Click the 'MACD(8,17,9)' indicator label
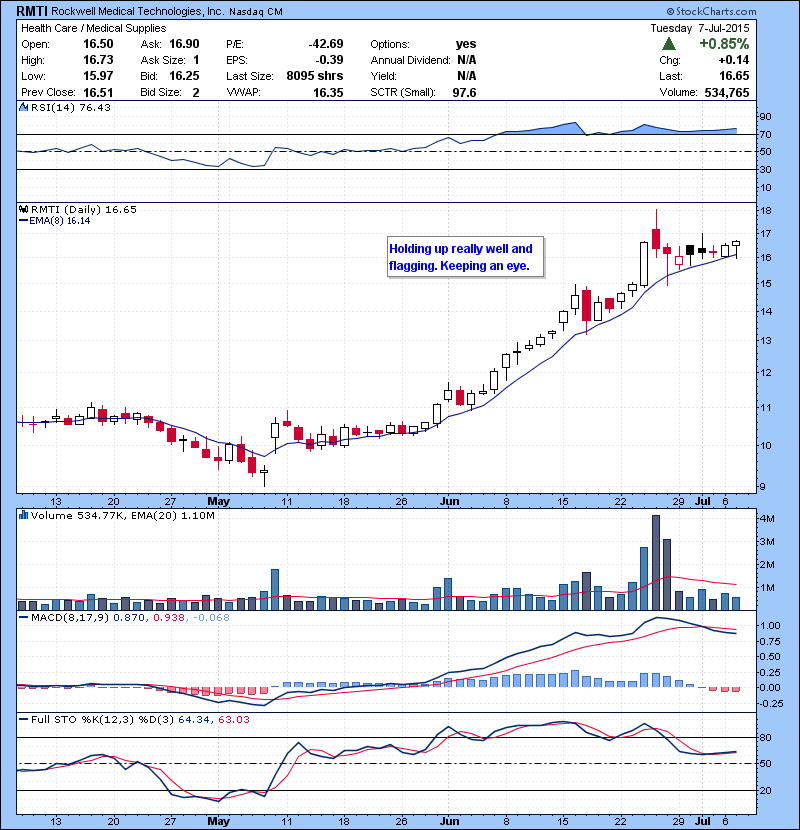The height and width of the screenshot is (830, 800). coord(70,618)
